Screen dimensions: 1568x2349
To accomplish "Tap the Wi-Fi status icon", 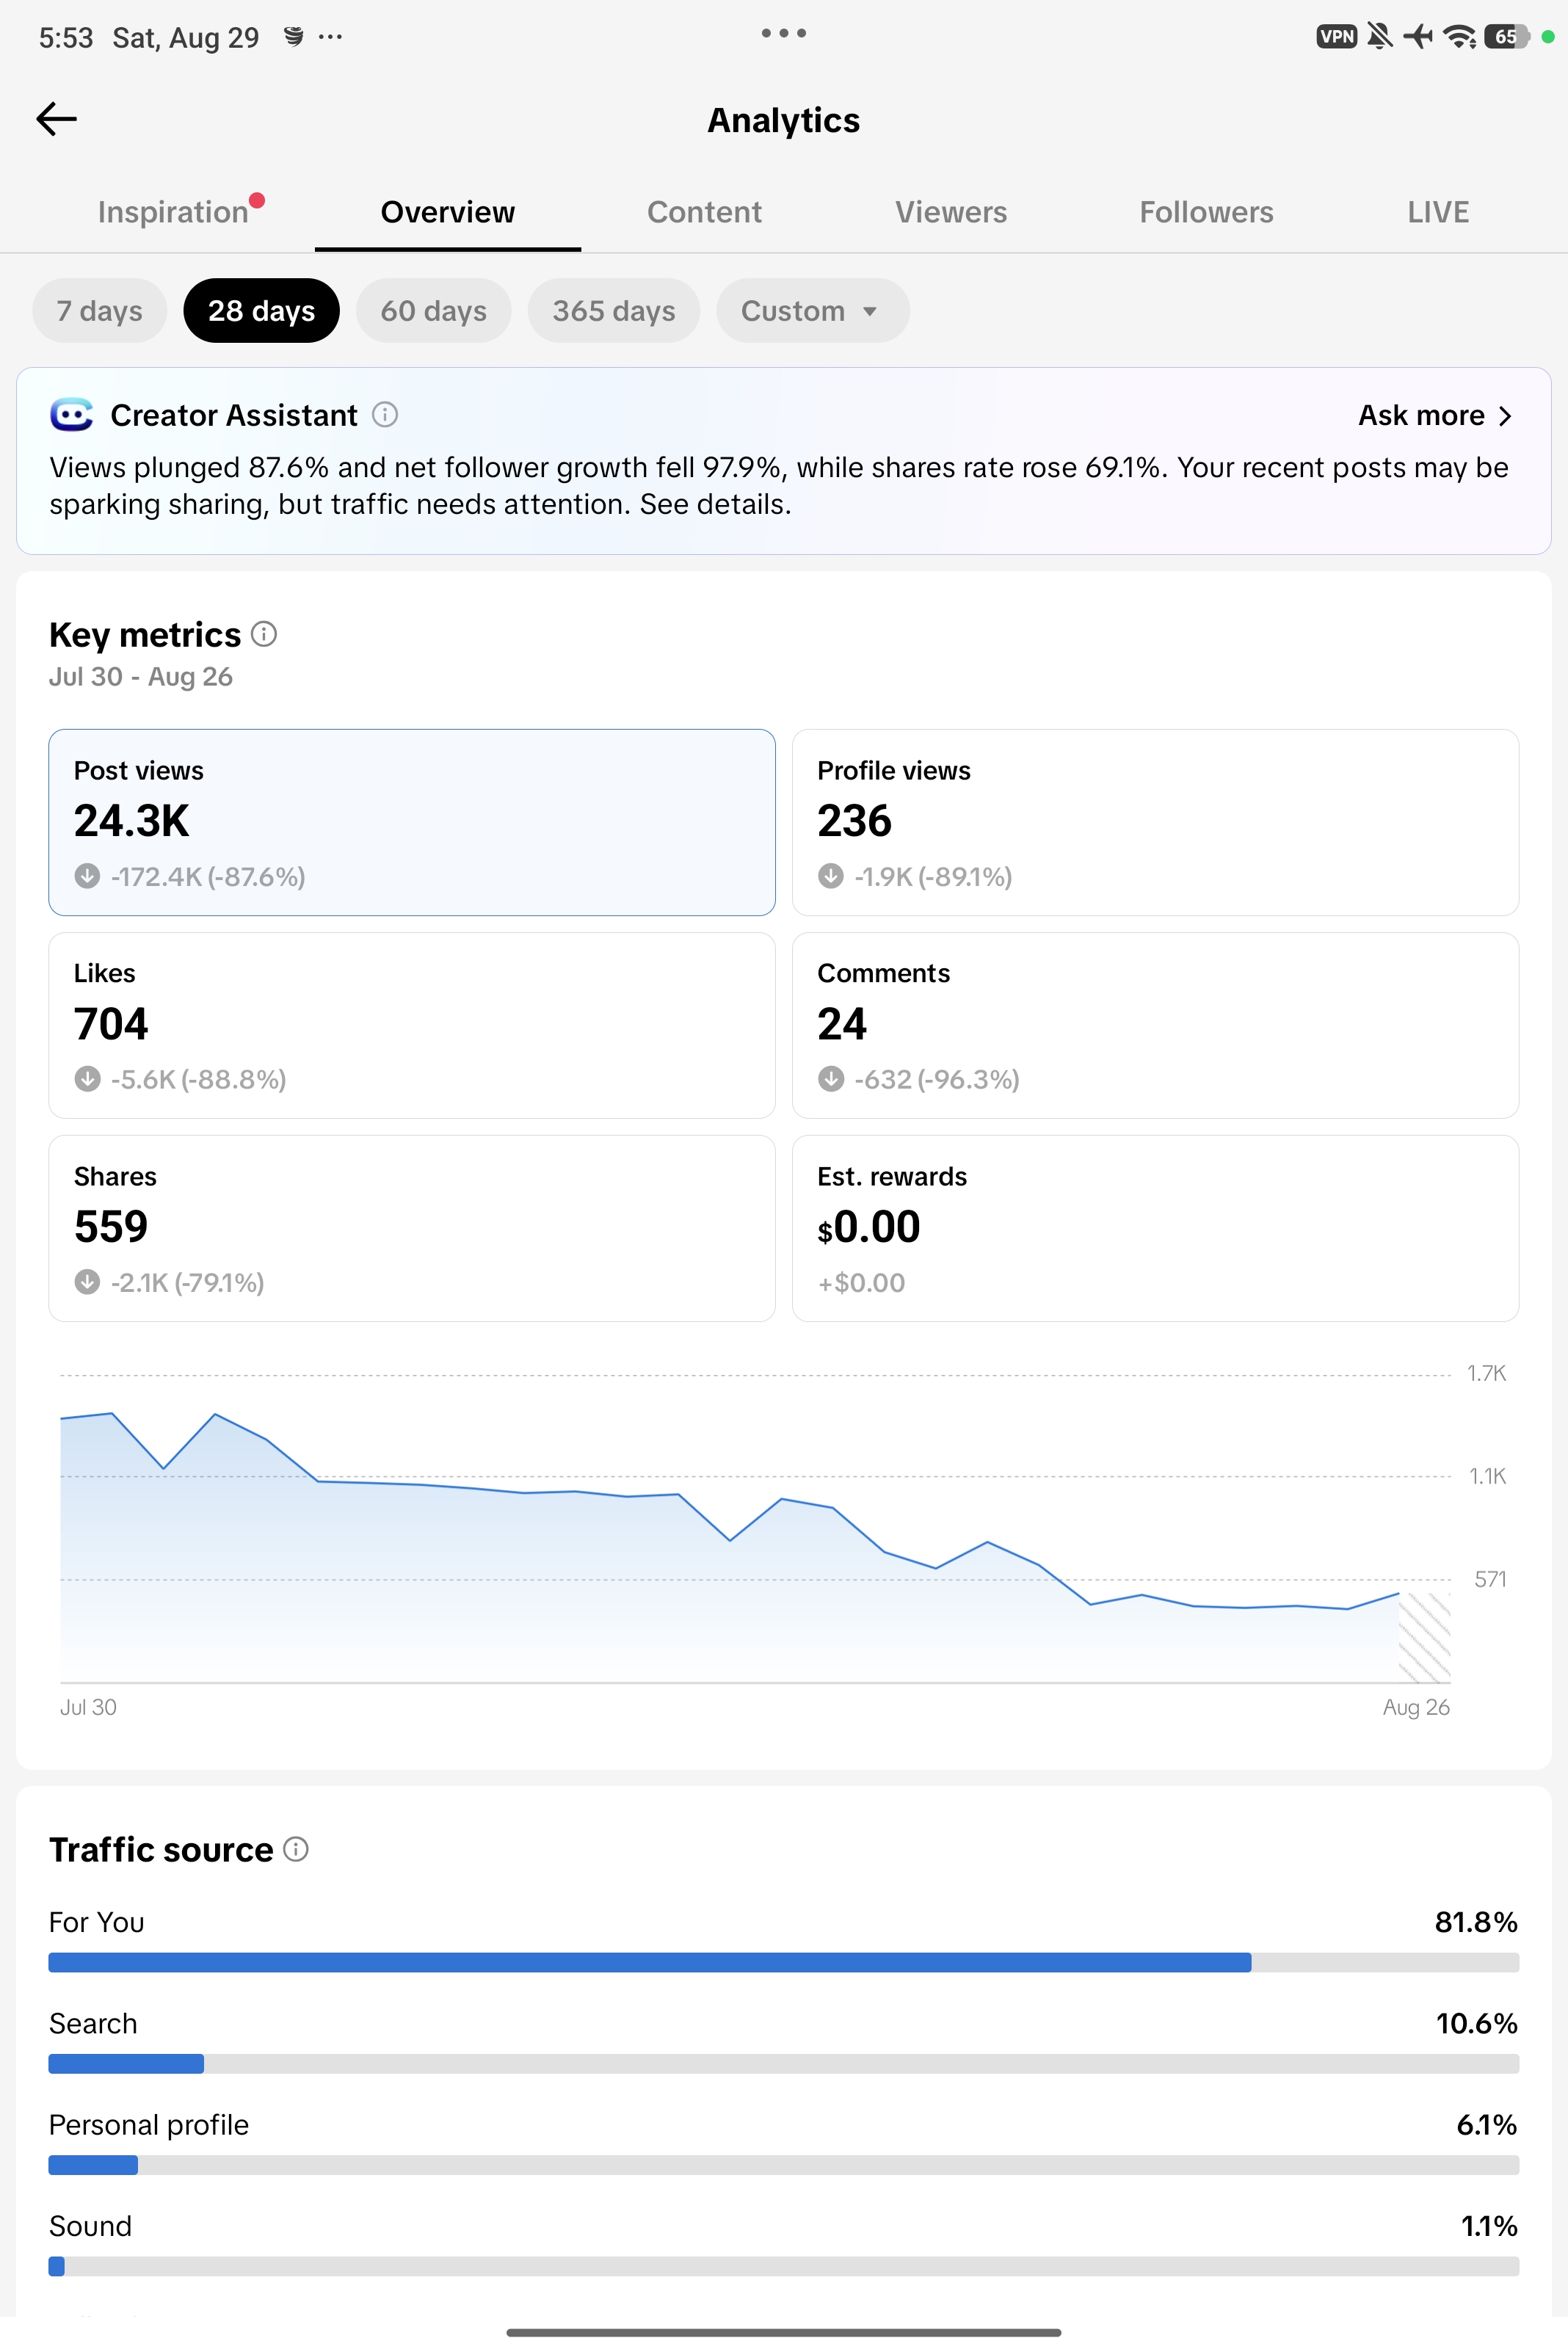I will pos(1459,37).
